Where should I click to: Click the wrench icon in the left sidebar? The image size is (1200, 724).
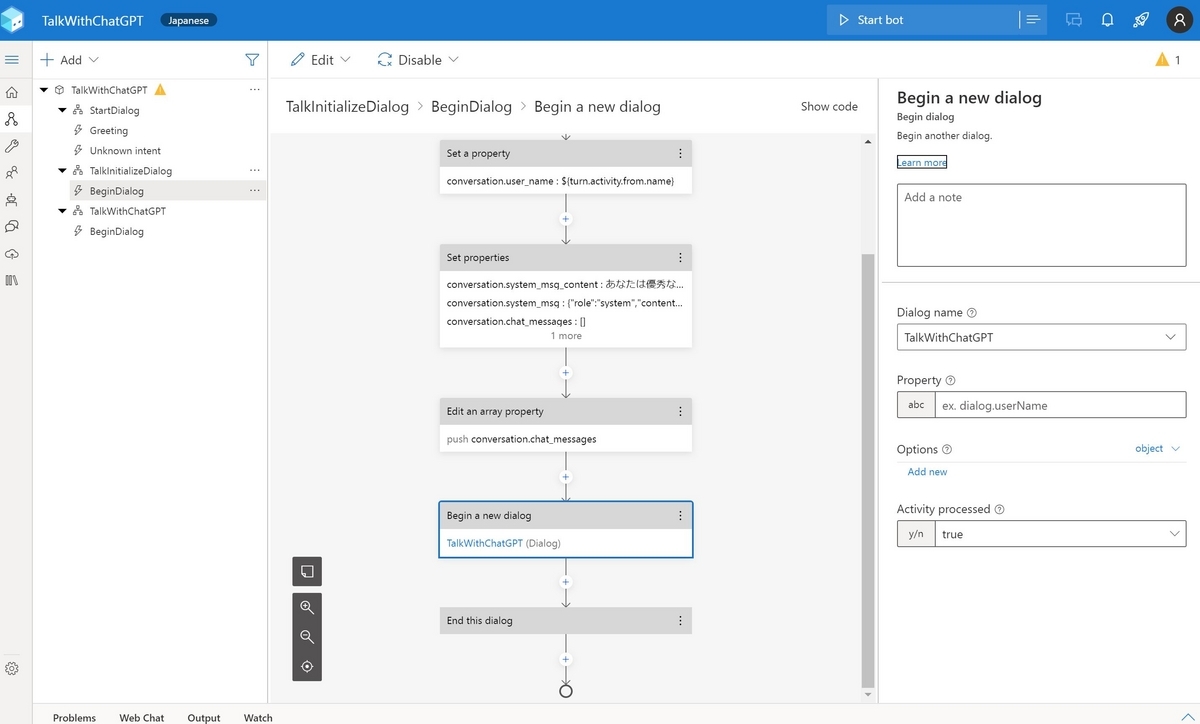click(12, 144)
